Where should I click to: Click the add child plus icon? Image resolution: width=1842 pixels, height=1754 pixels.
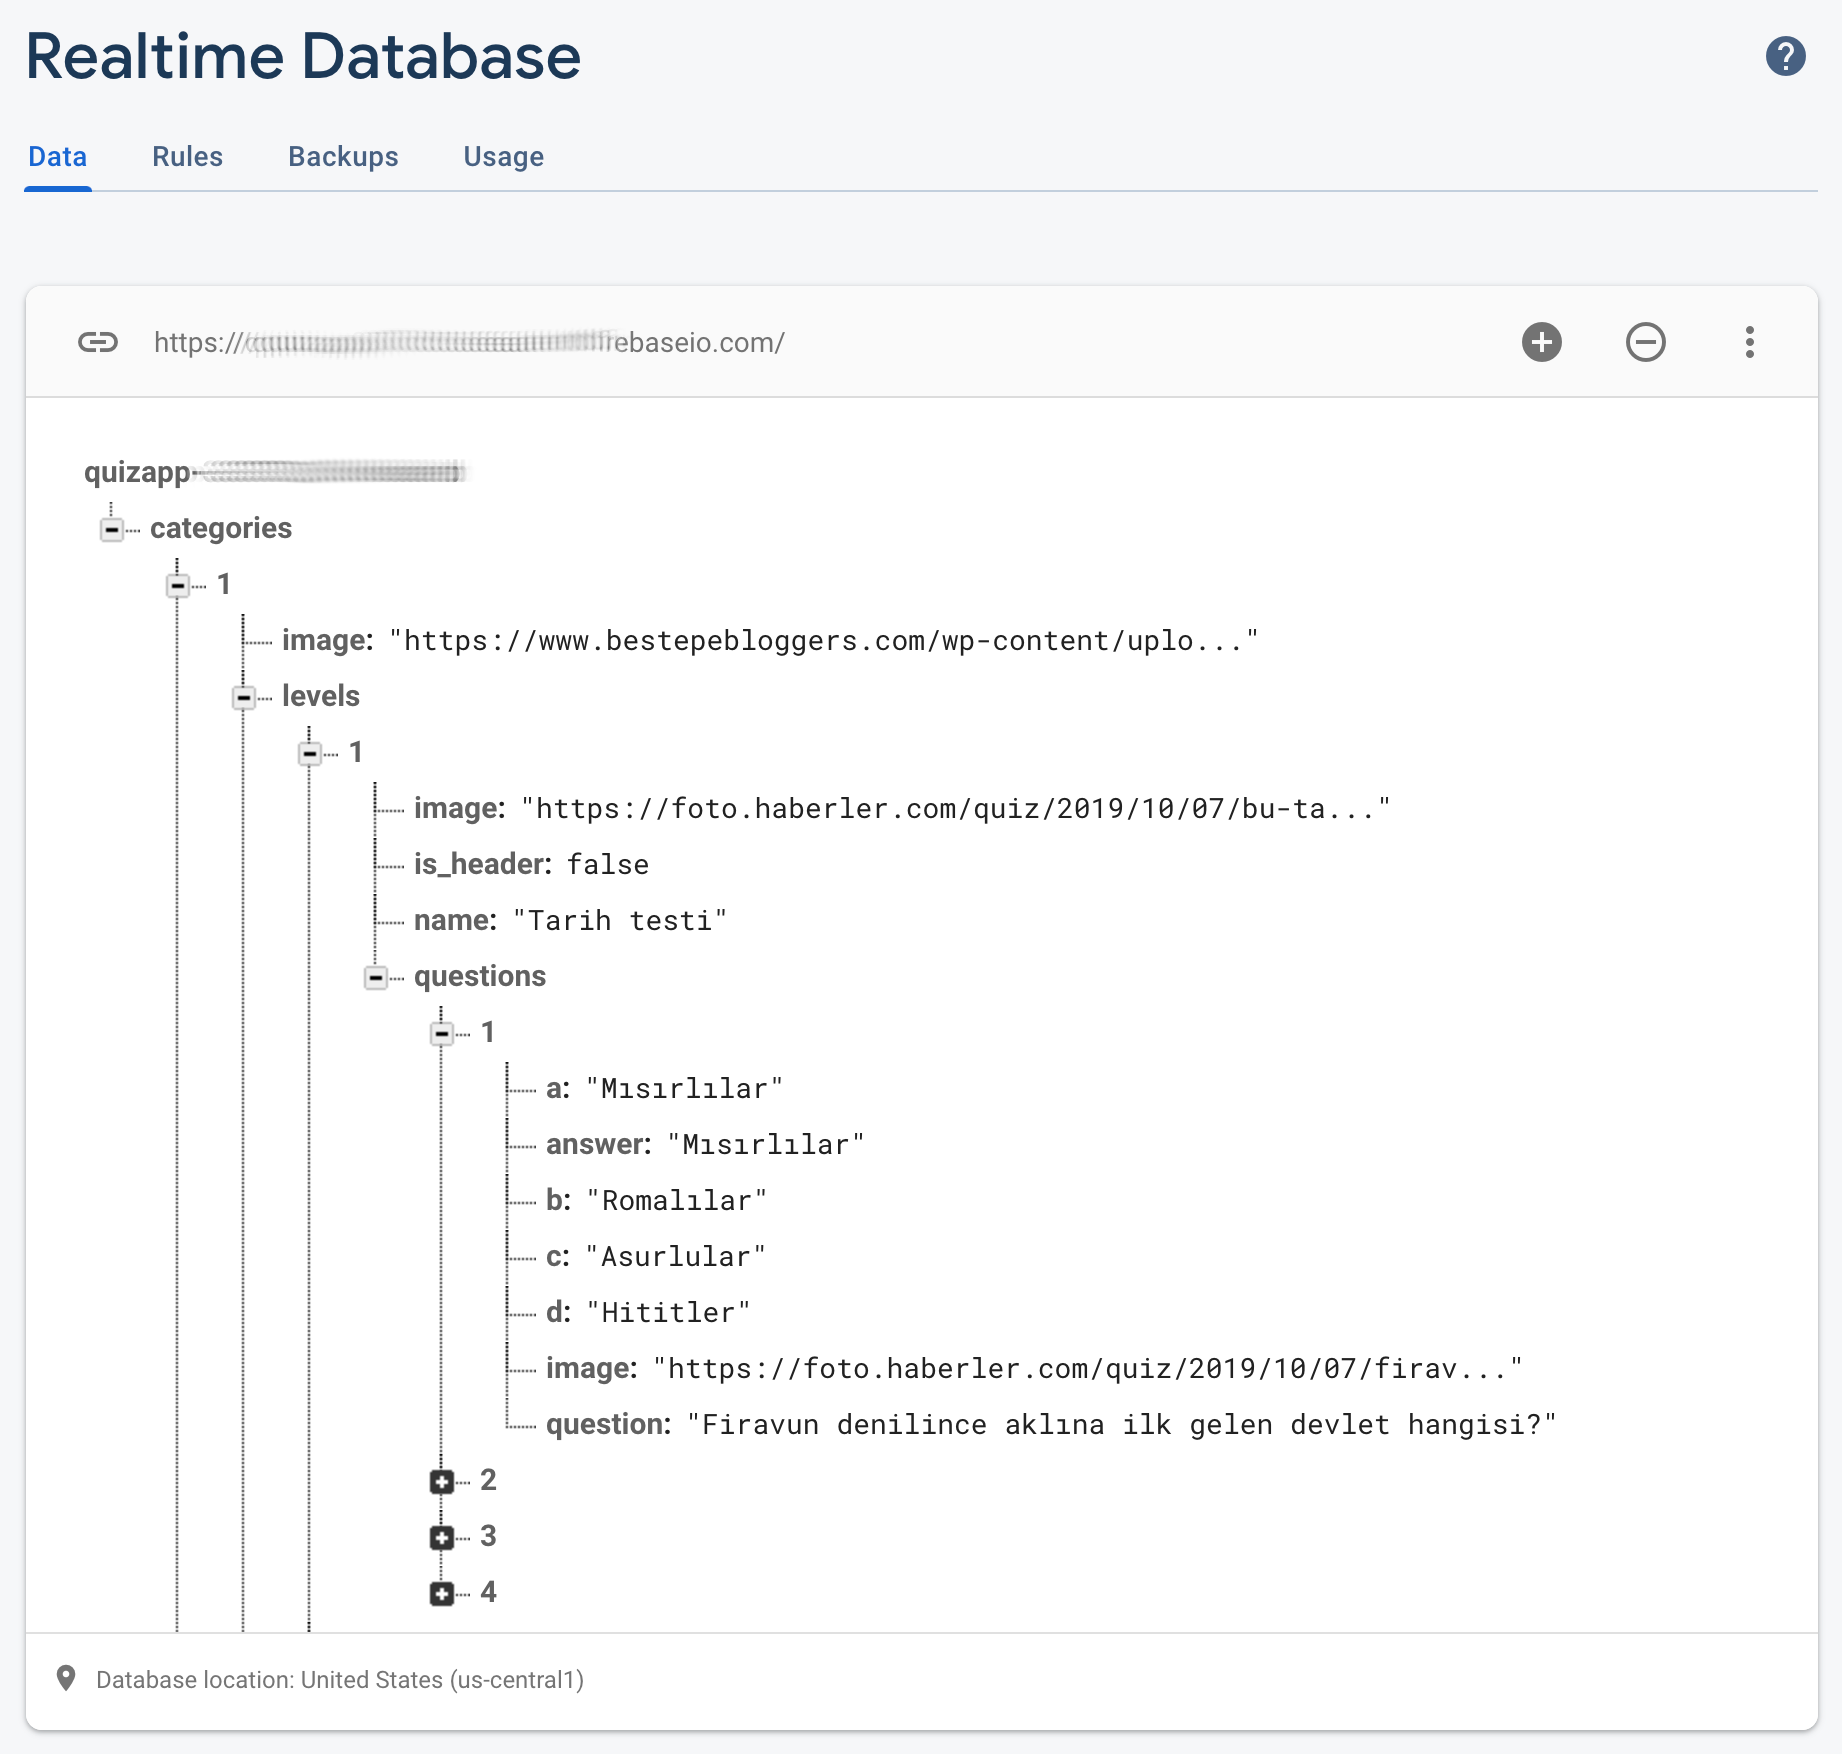[1542, 342]
